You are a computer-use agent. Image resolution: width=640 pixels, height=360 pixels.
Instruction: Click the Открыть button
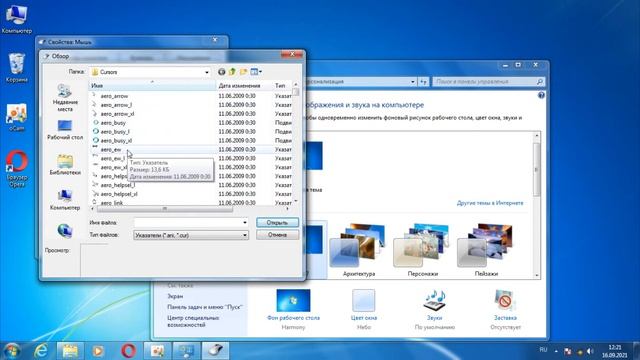(x=278, y=222)
